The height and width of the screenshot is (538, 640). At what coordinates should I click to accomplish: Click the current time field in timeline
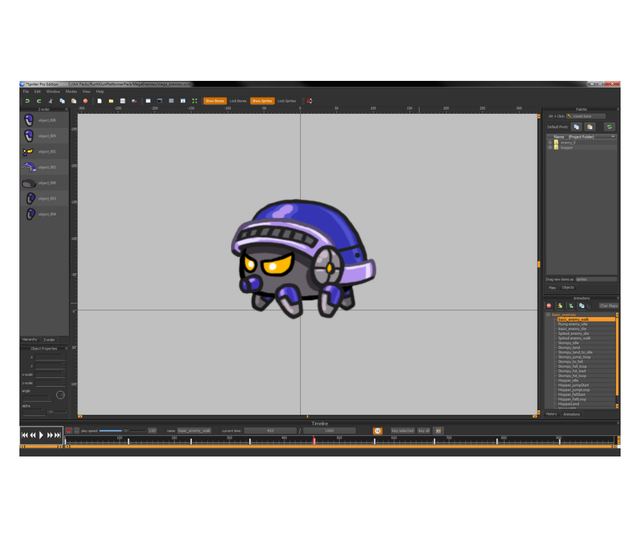(270, 431)
